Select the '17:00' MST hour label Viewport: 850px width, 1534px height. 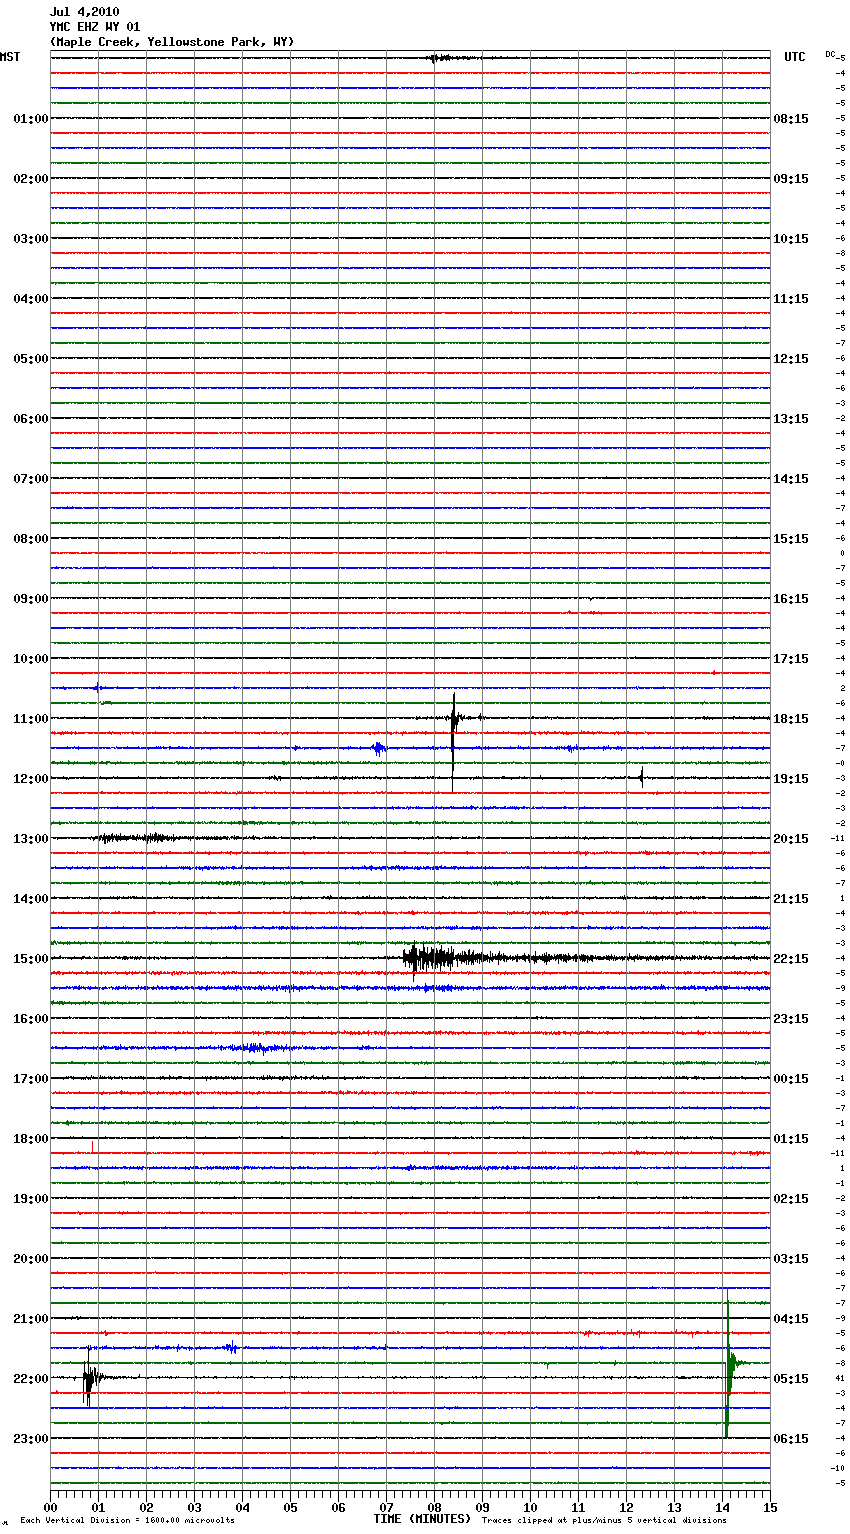[30, 1079]
